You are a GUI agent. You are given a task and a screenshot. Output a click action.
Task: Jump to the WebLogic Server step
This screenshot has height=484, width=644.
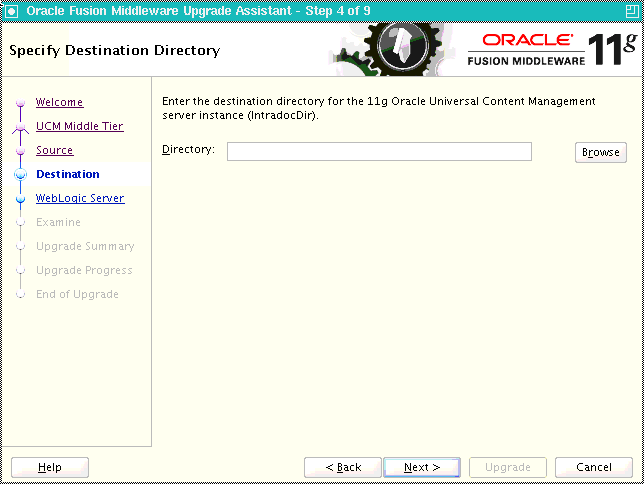click(80, 198)
